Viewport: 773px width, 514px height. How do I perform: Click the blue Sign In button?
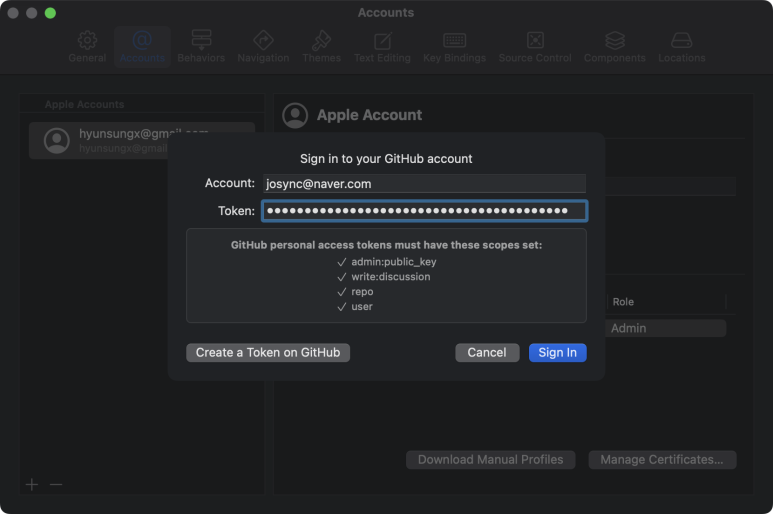click(x=558, y=353)
